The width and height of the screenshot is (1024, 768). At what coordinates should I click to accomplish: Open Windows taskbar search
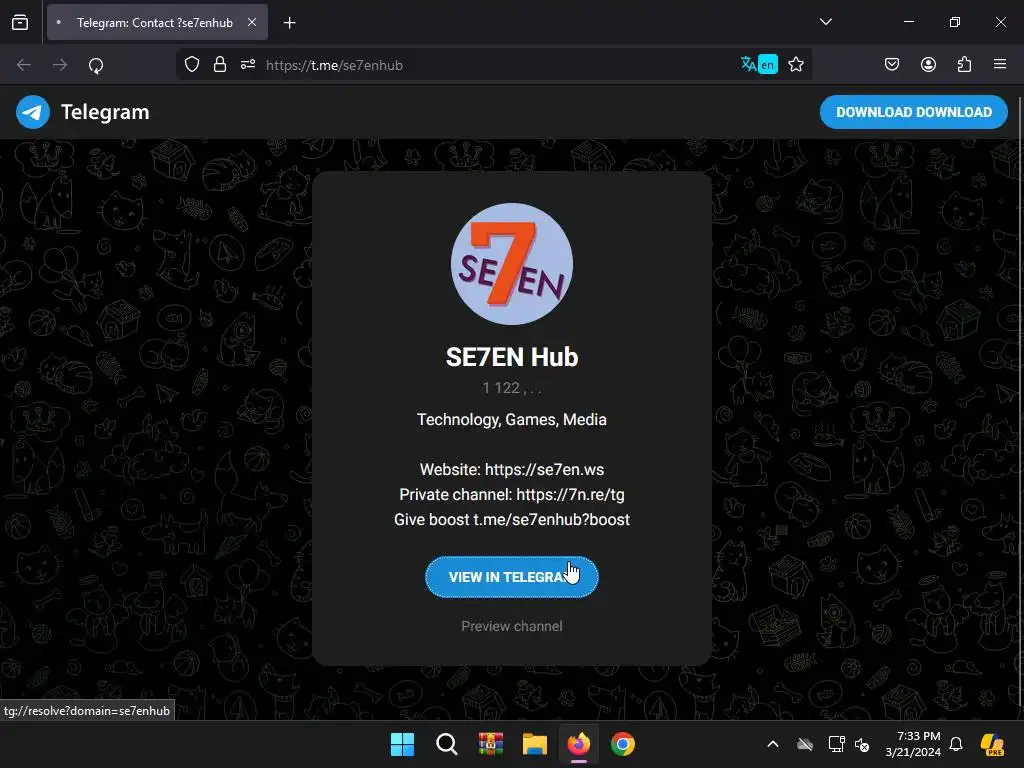447,744
